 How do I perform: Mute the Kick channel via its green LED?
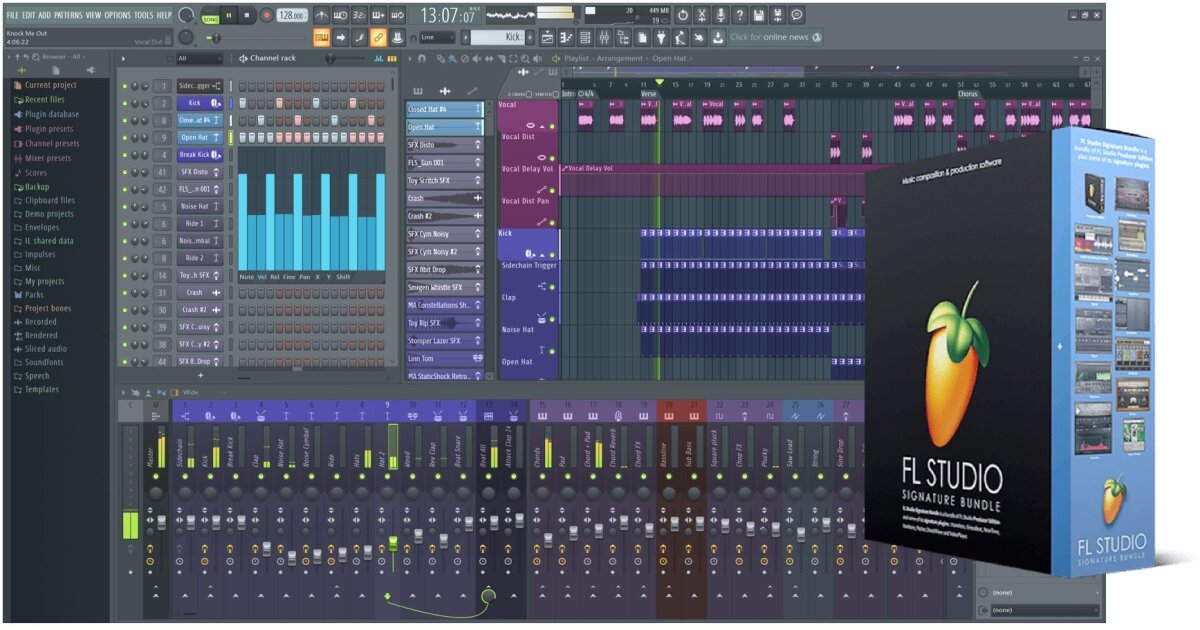tap(124, 103)
